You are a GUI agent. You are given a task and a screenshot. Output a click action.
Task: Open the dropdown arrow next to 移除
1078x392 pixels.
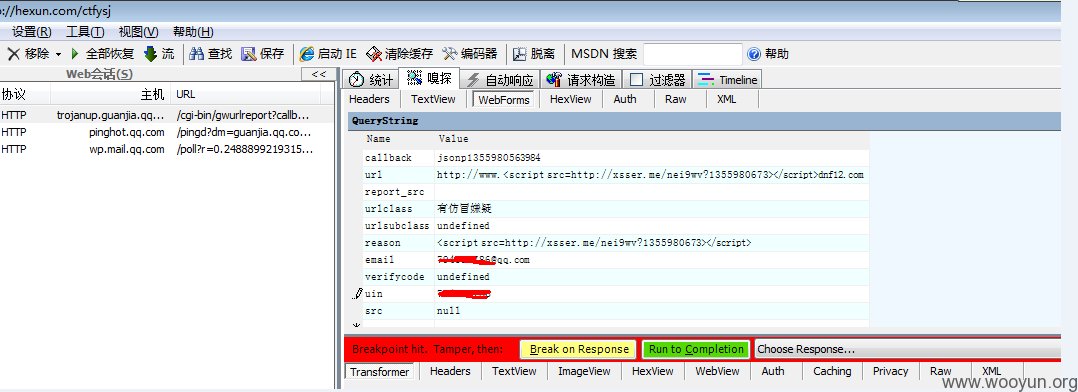pyautogui.click(x=58, y=54)
